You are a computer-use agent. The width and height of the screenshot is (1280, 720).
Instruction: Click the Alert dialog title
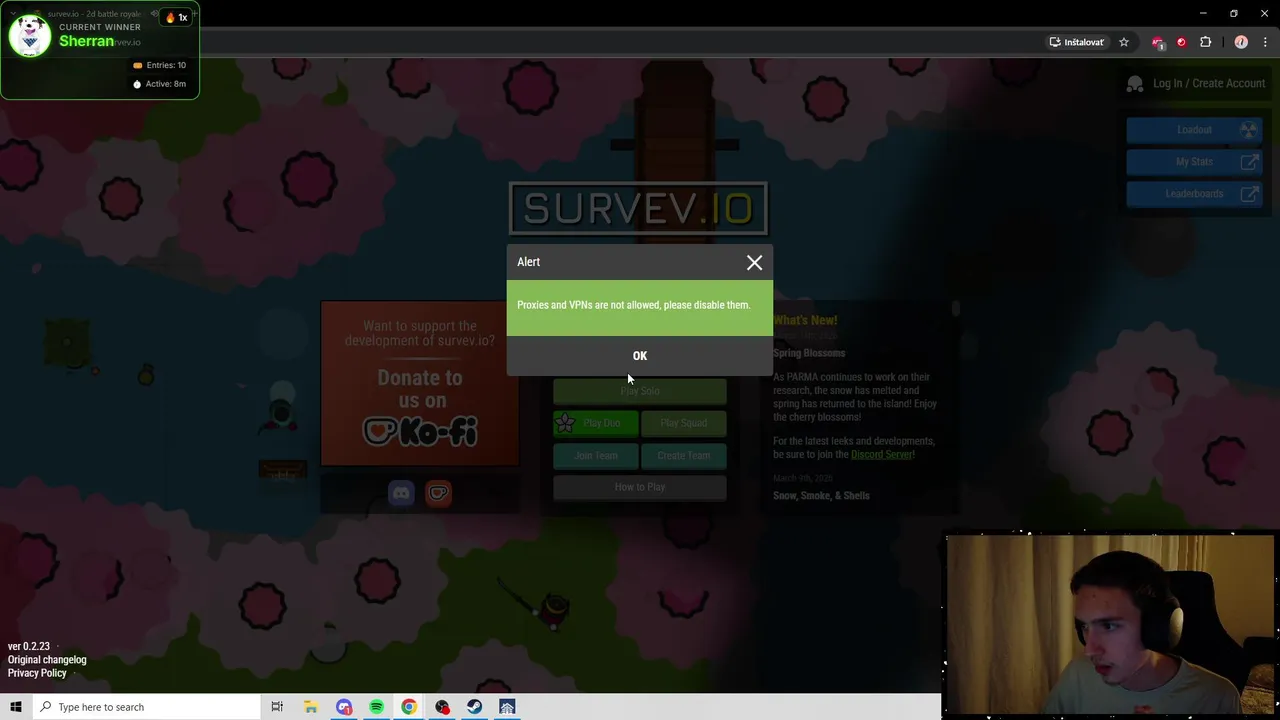528,262
